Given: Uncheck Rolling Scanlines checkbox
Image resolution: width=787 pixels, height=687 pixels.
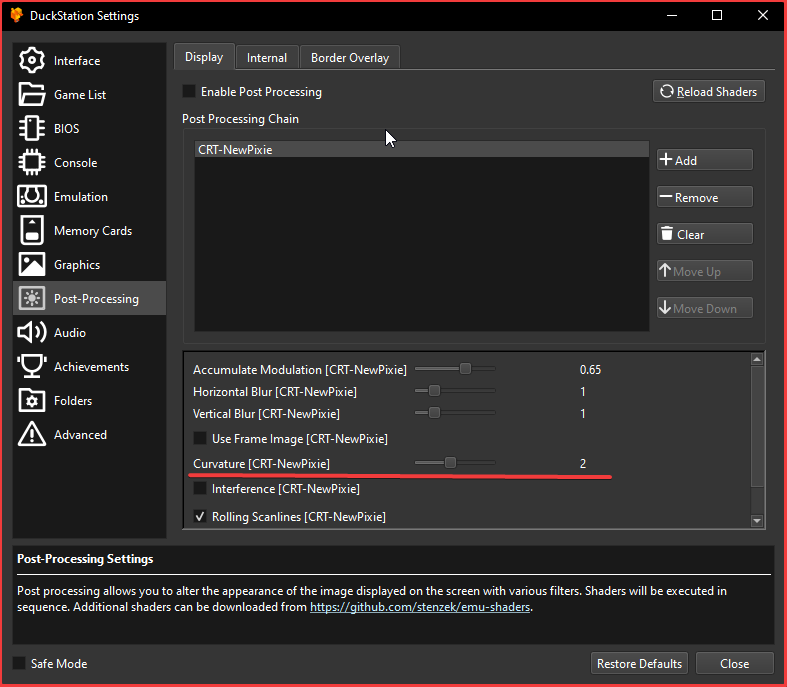Looking at the screenshot, I should pos(200,516).
